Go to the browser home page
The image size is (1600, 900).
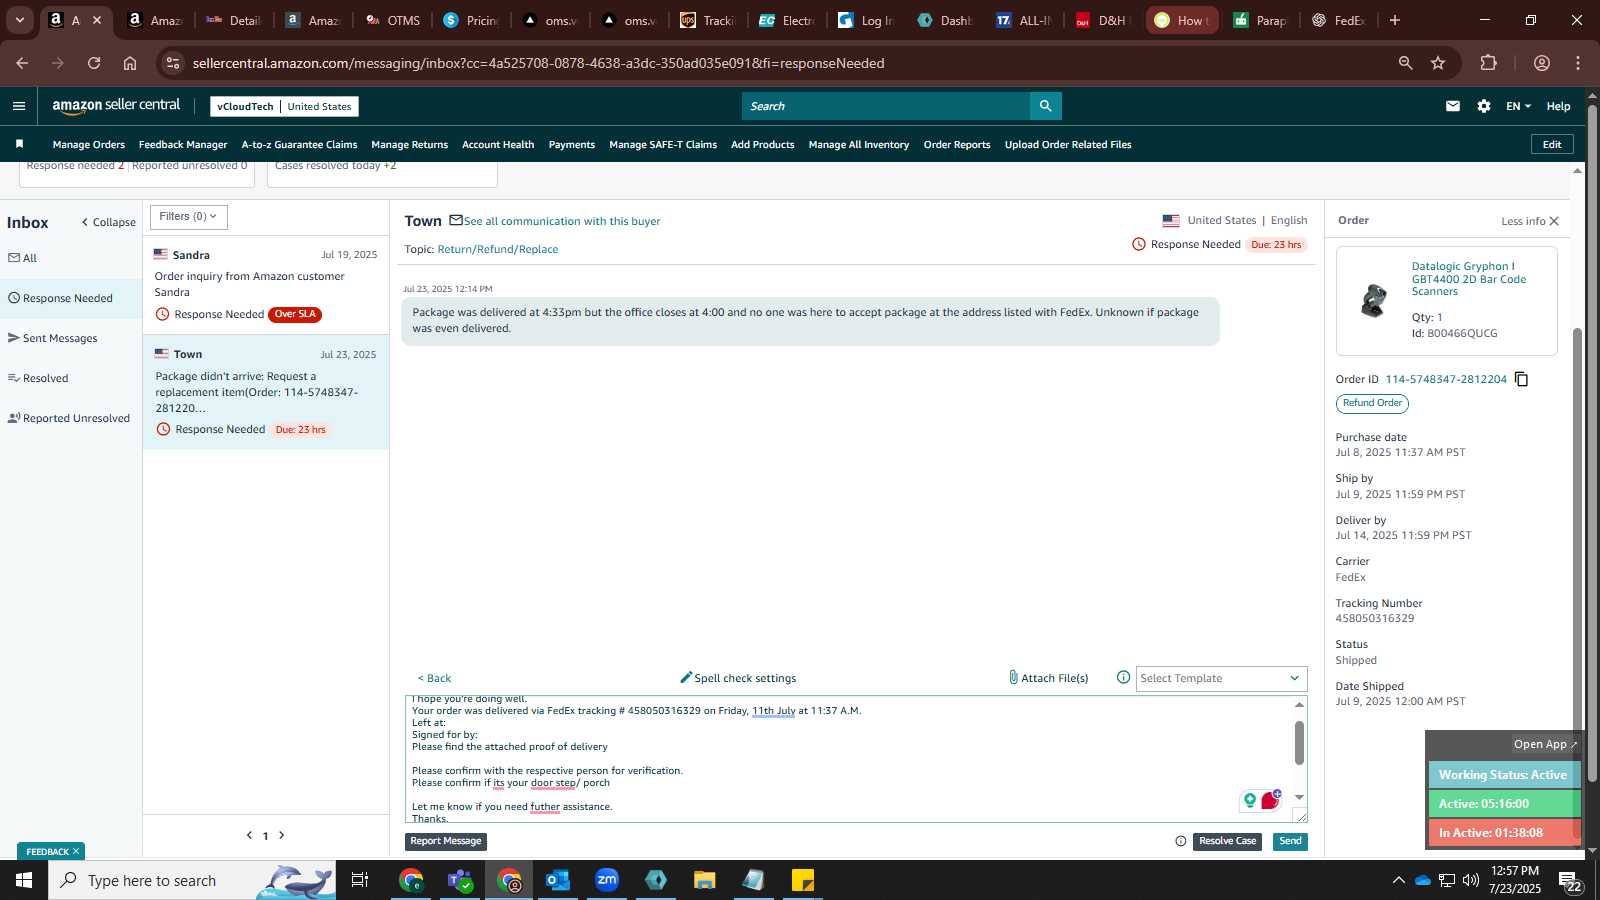point(130,63)
